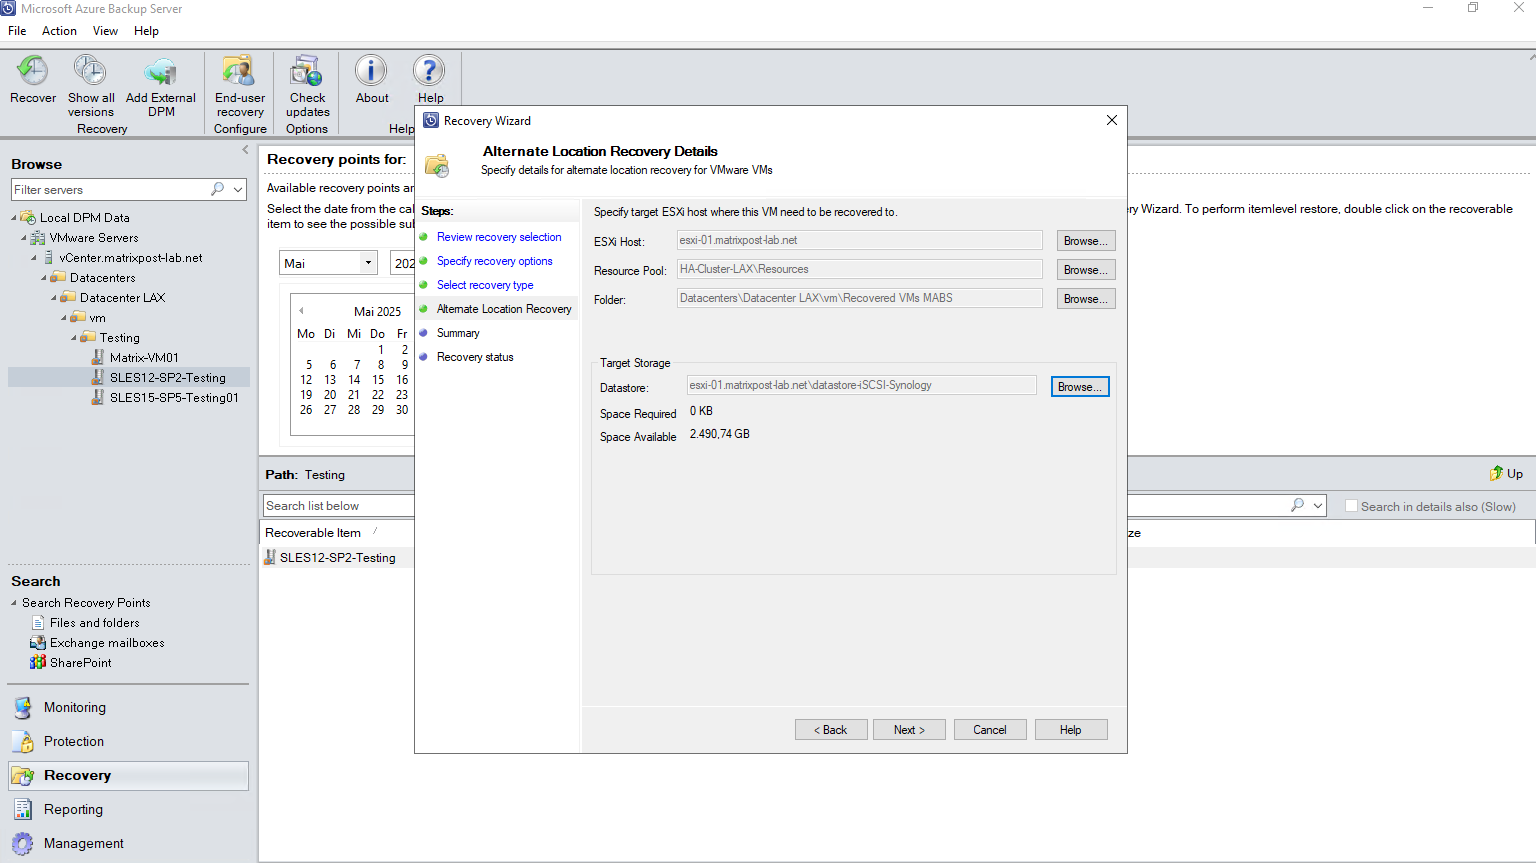Collapse Search Recovery Points node
This screenshot has width=1536, height=863.
tap(14, 603)
